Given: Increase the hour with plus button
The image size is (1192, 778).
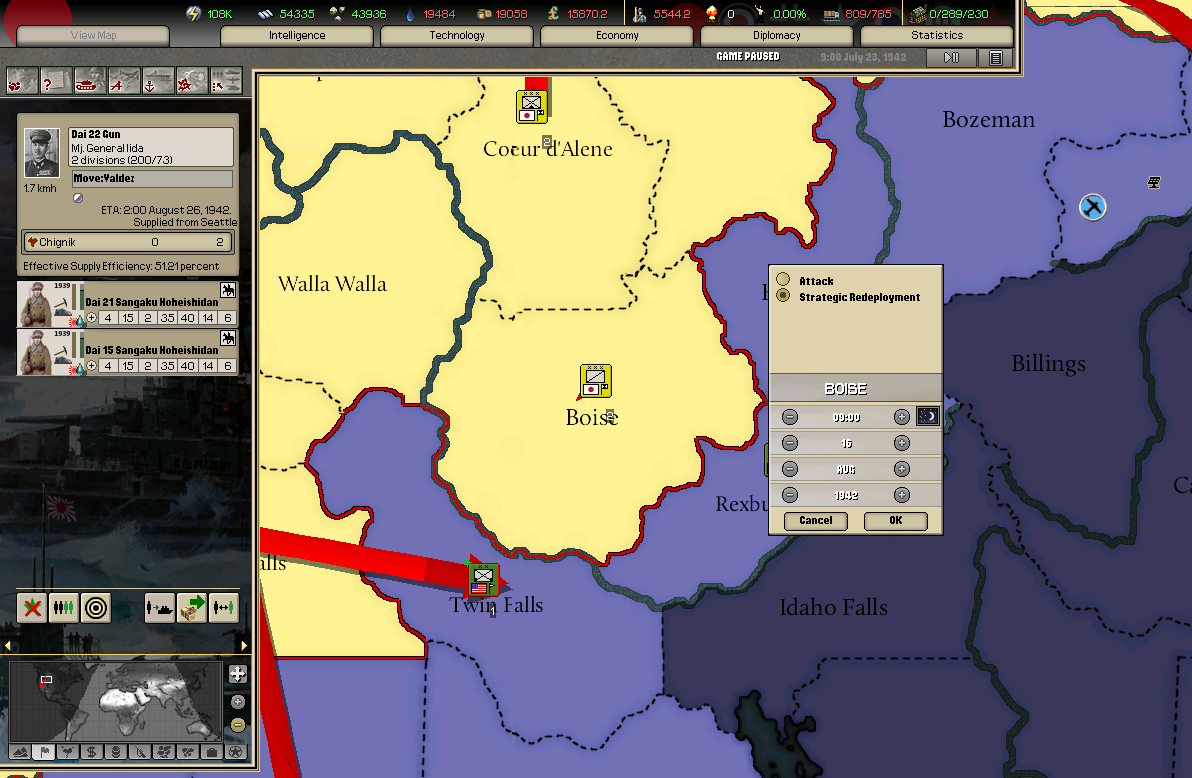Looking at the screenshot, I should pos(901,417).
